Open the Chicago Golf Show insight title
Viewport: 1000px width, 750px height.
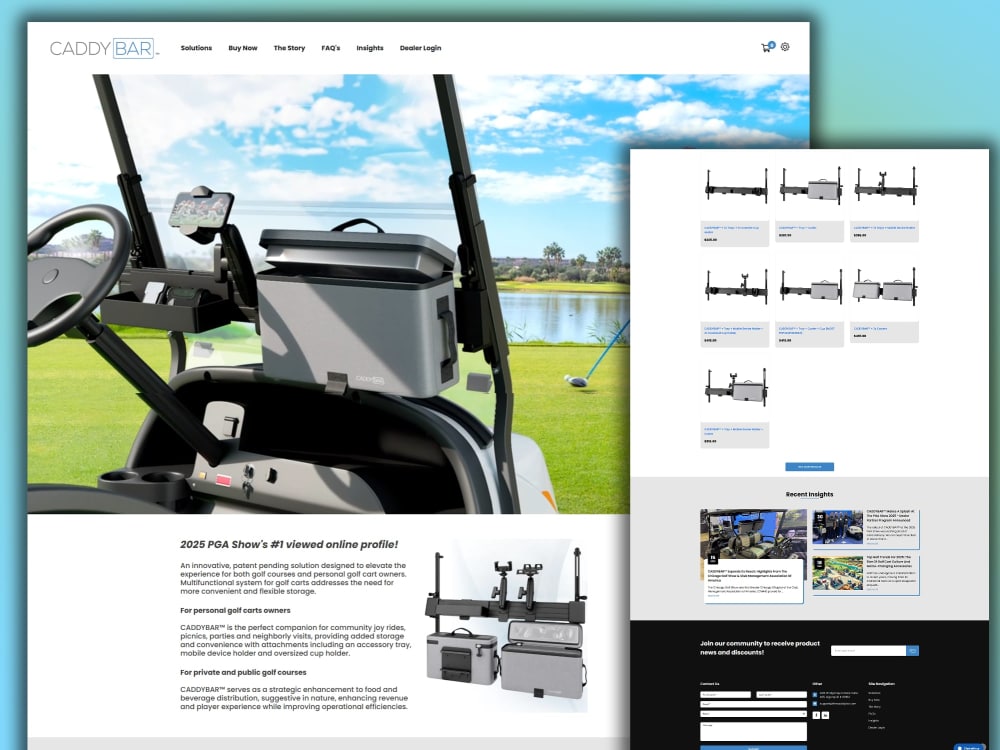pos(747,576)
